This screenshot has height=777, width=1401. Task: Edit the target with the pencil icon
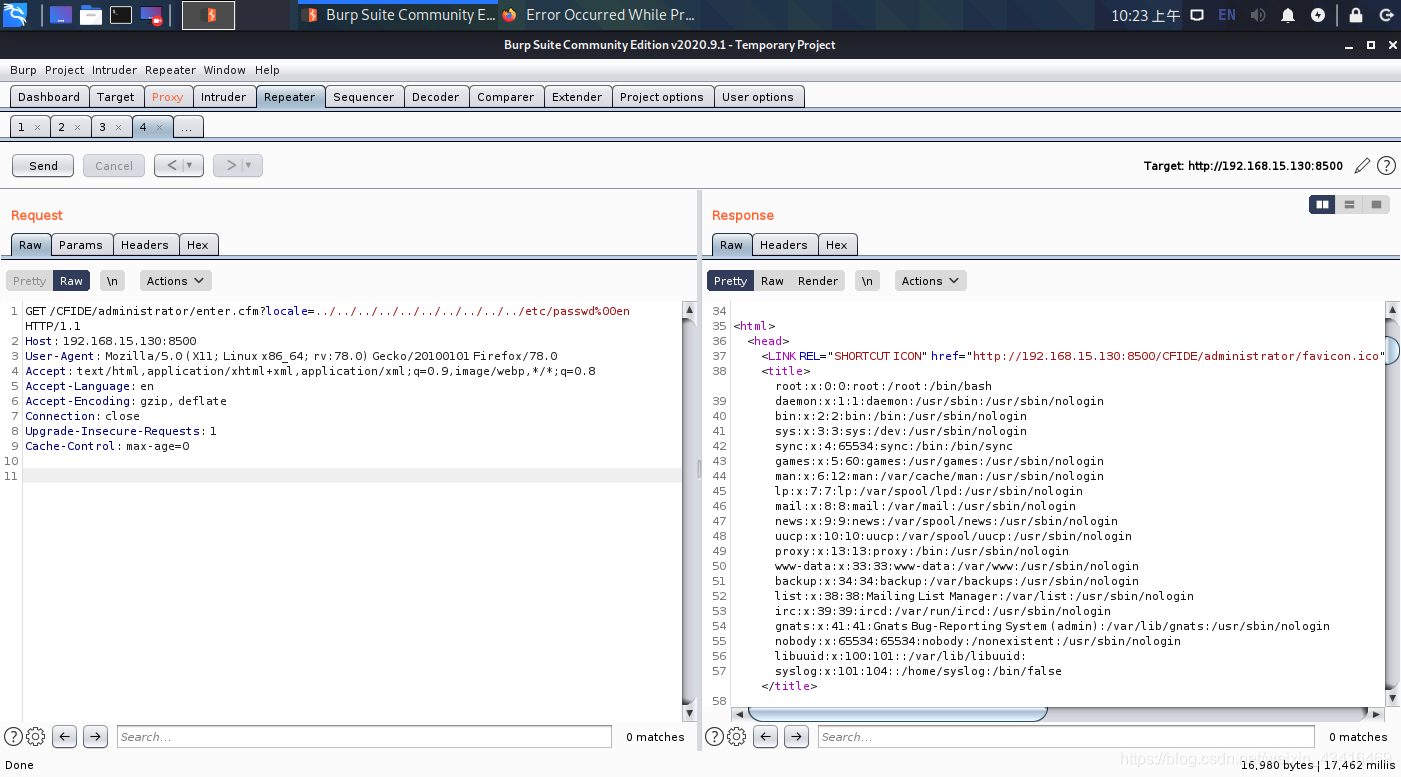(x=1362, y=166)
